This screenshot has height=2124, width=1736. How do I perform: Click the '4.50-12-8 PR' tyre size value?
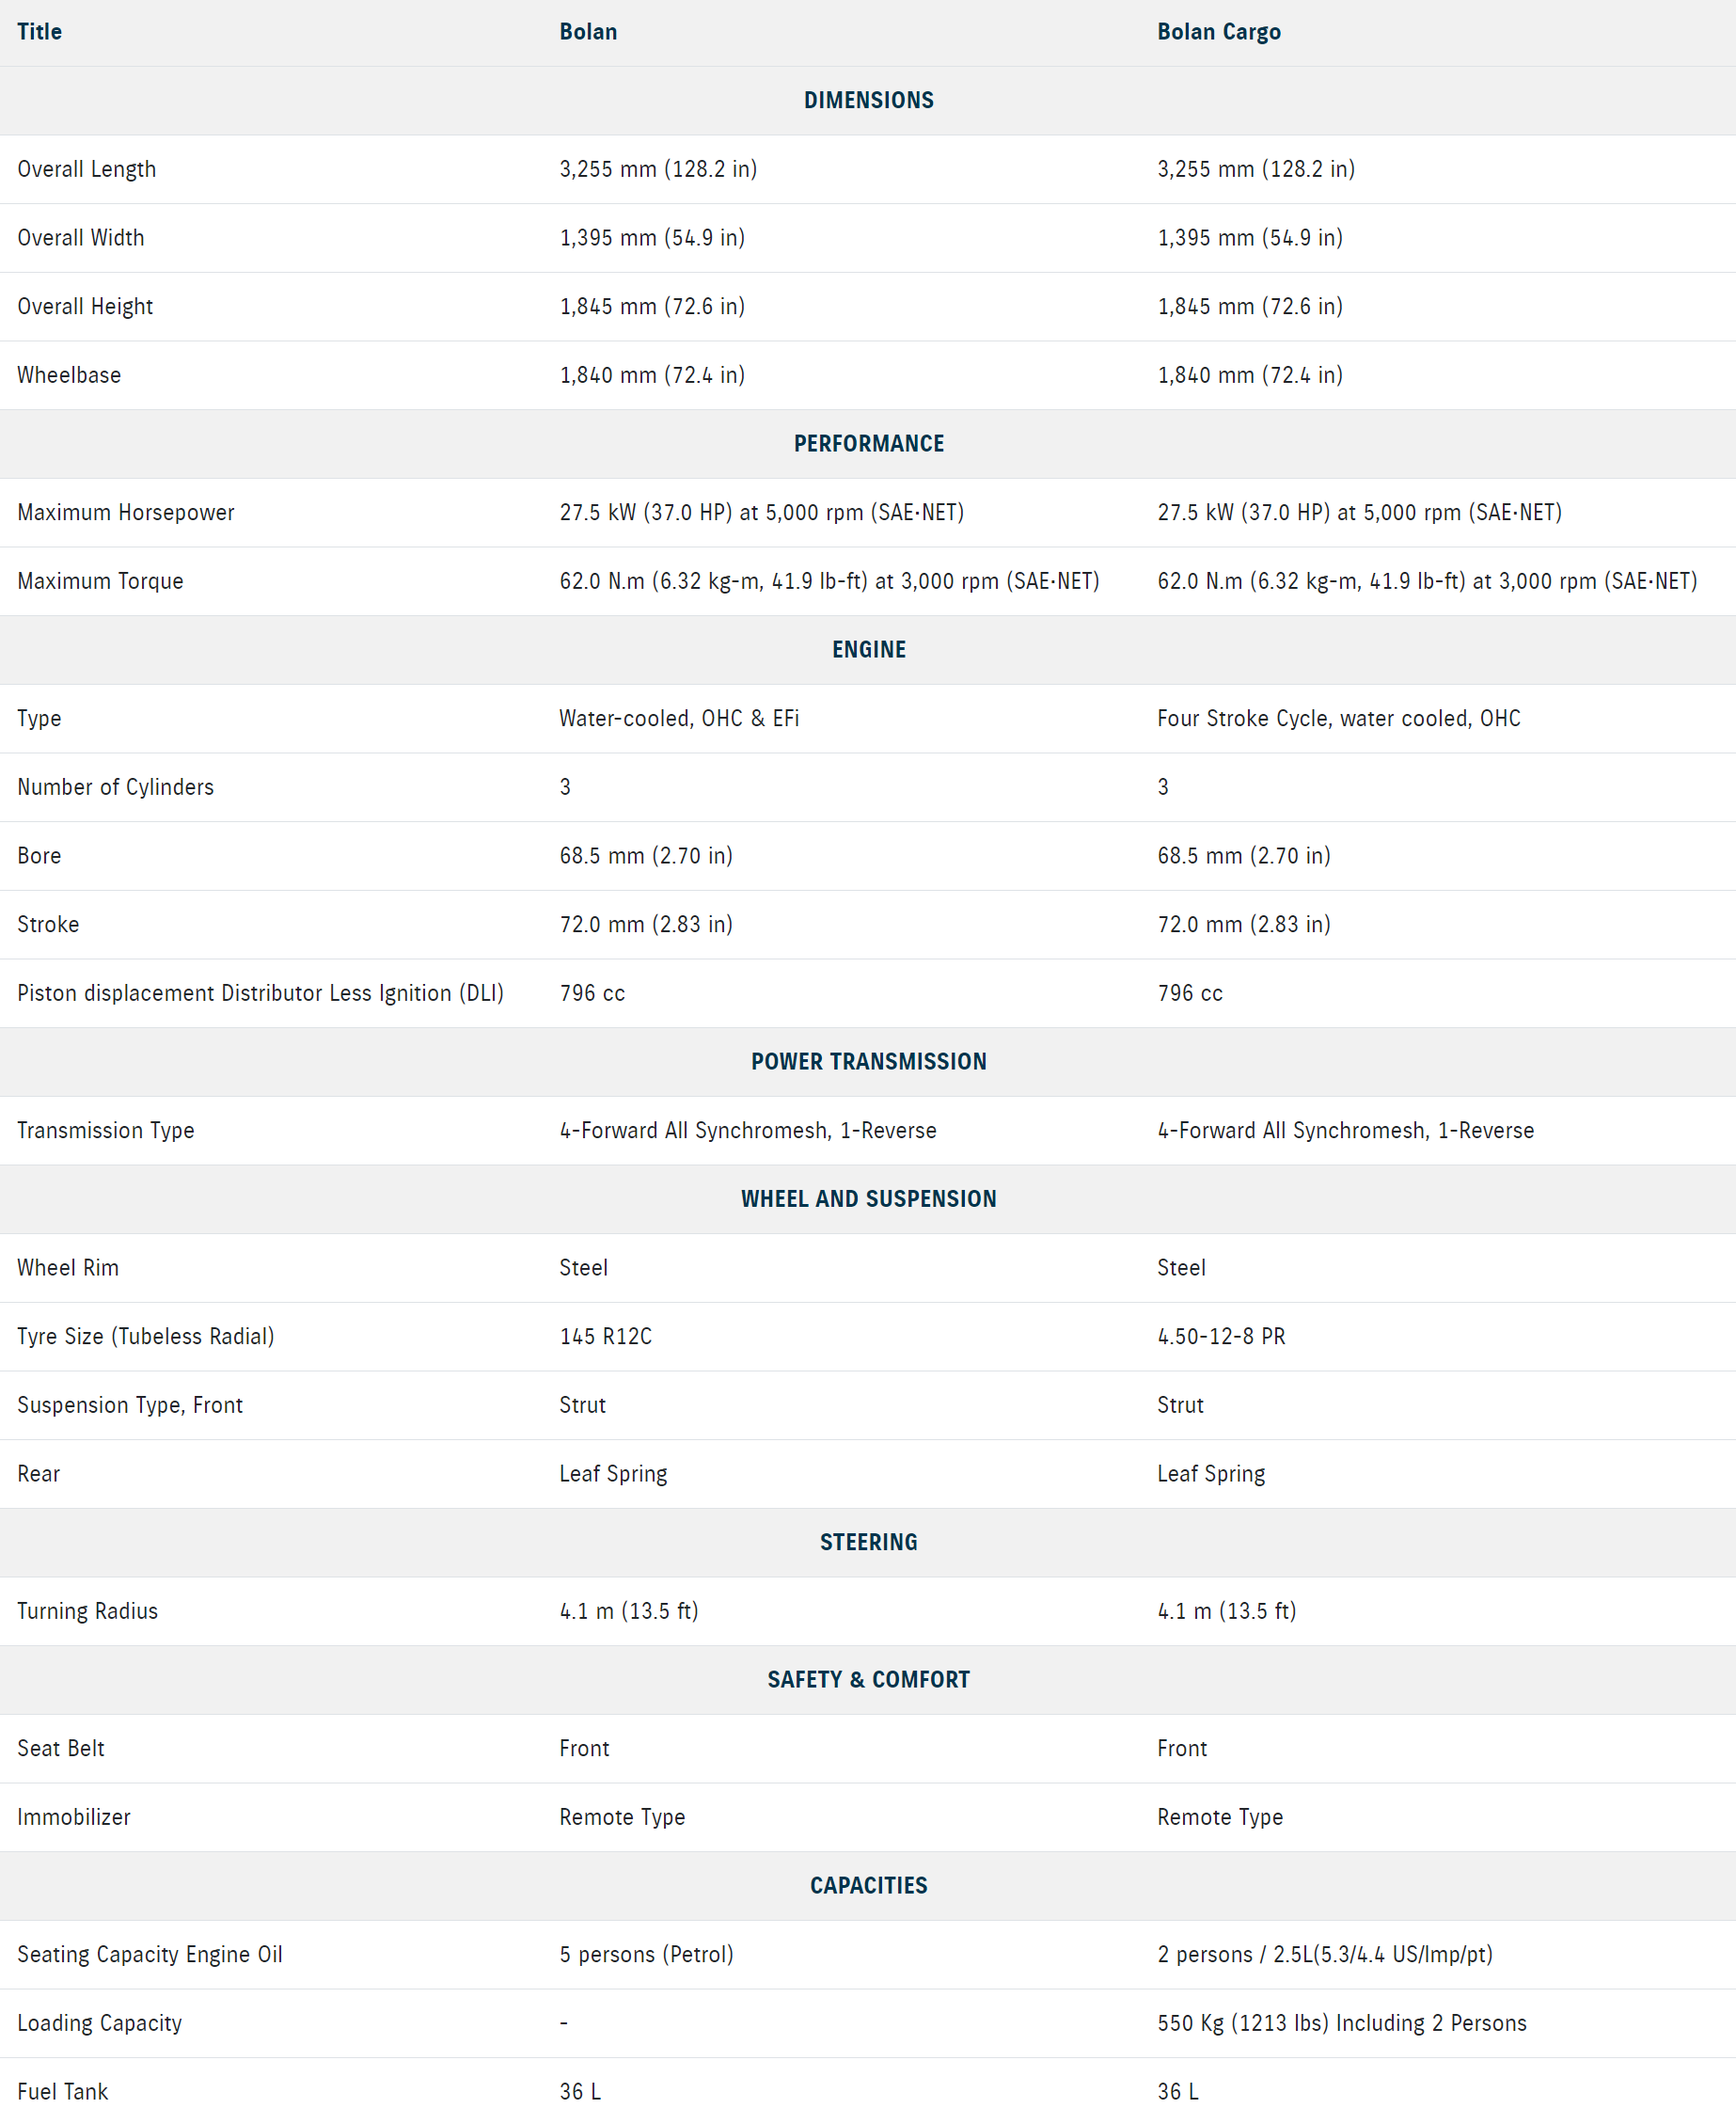(1221, 1336)
